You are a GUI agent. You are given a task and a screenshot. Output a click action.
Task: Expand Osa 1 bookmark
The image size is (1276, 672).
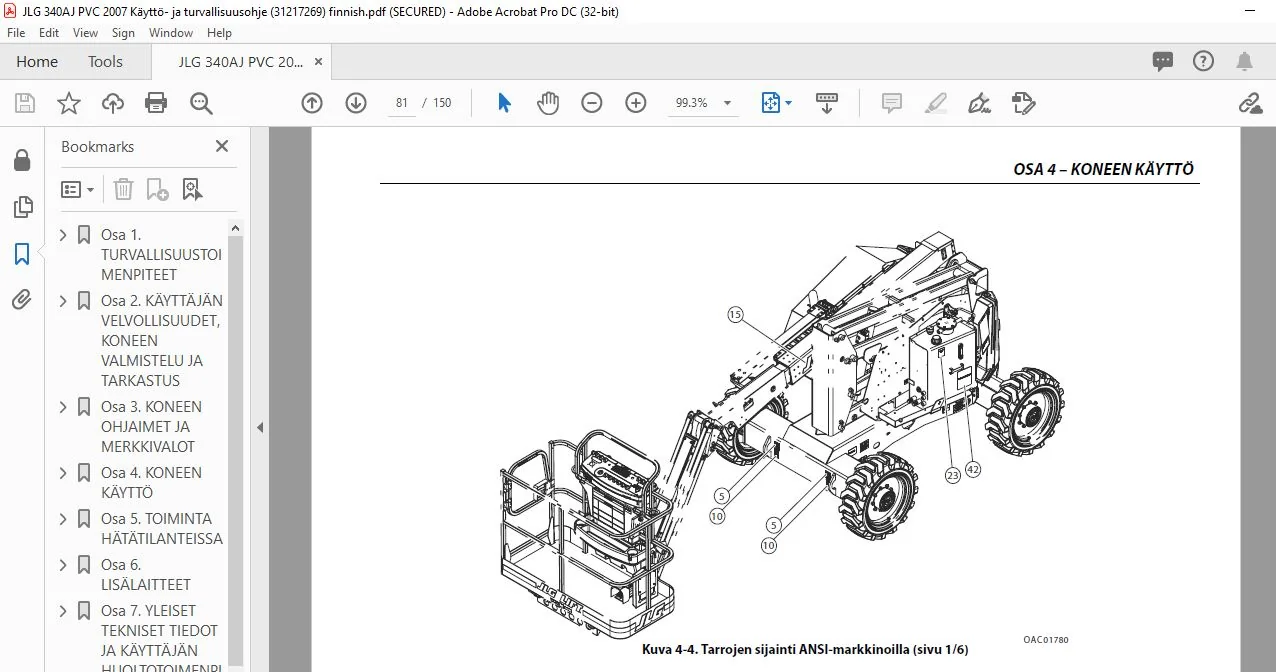pos(64,235)
